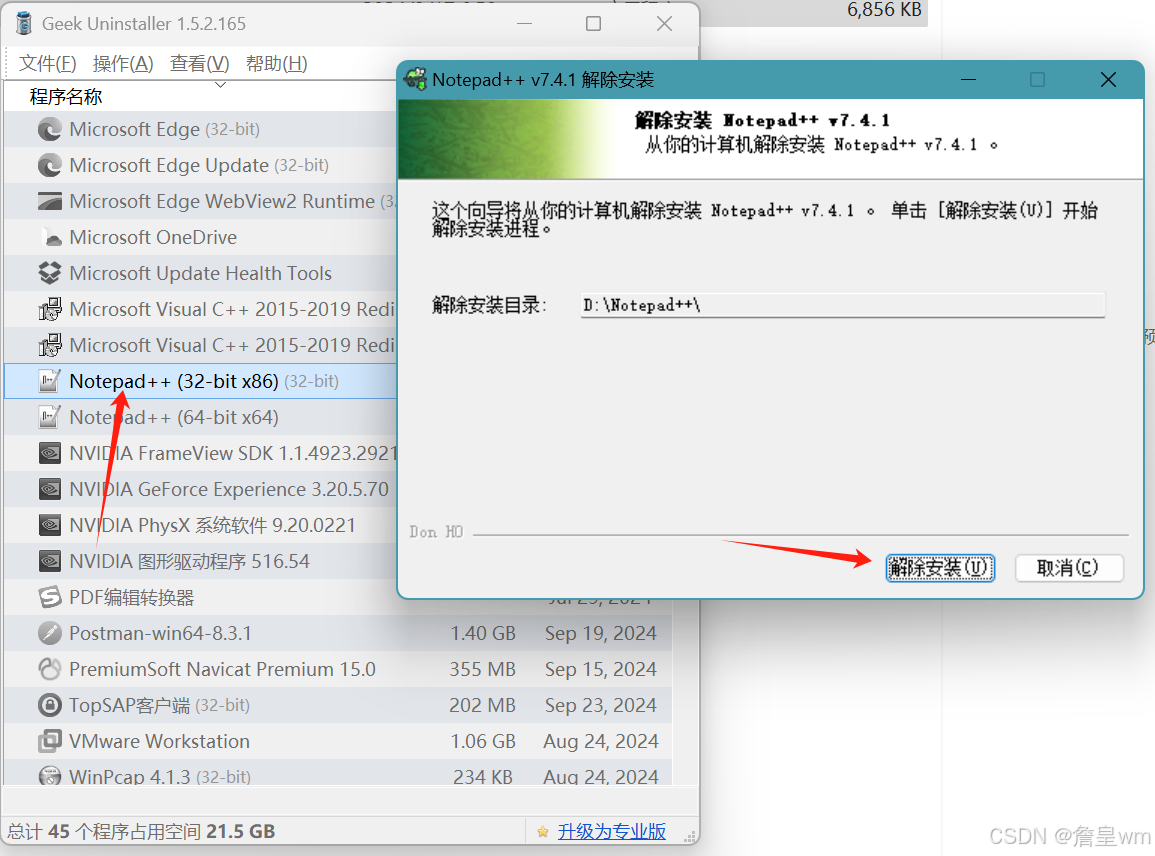The height and width of the screenshot is (856, 1155).
Task: Minimize the Notepad++ uninstall dialog
Action: 969,80
